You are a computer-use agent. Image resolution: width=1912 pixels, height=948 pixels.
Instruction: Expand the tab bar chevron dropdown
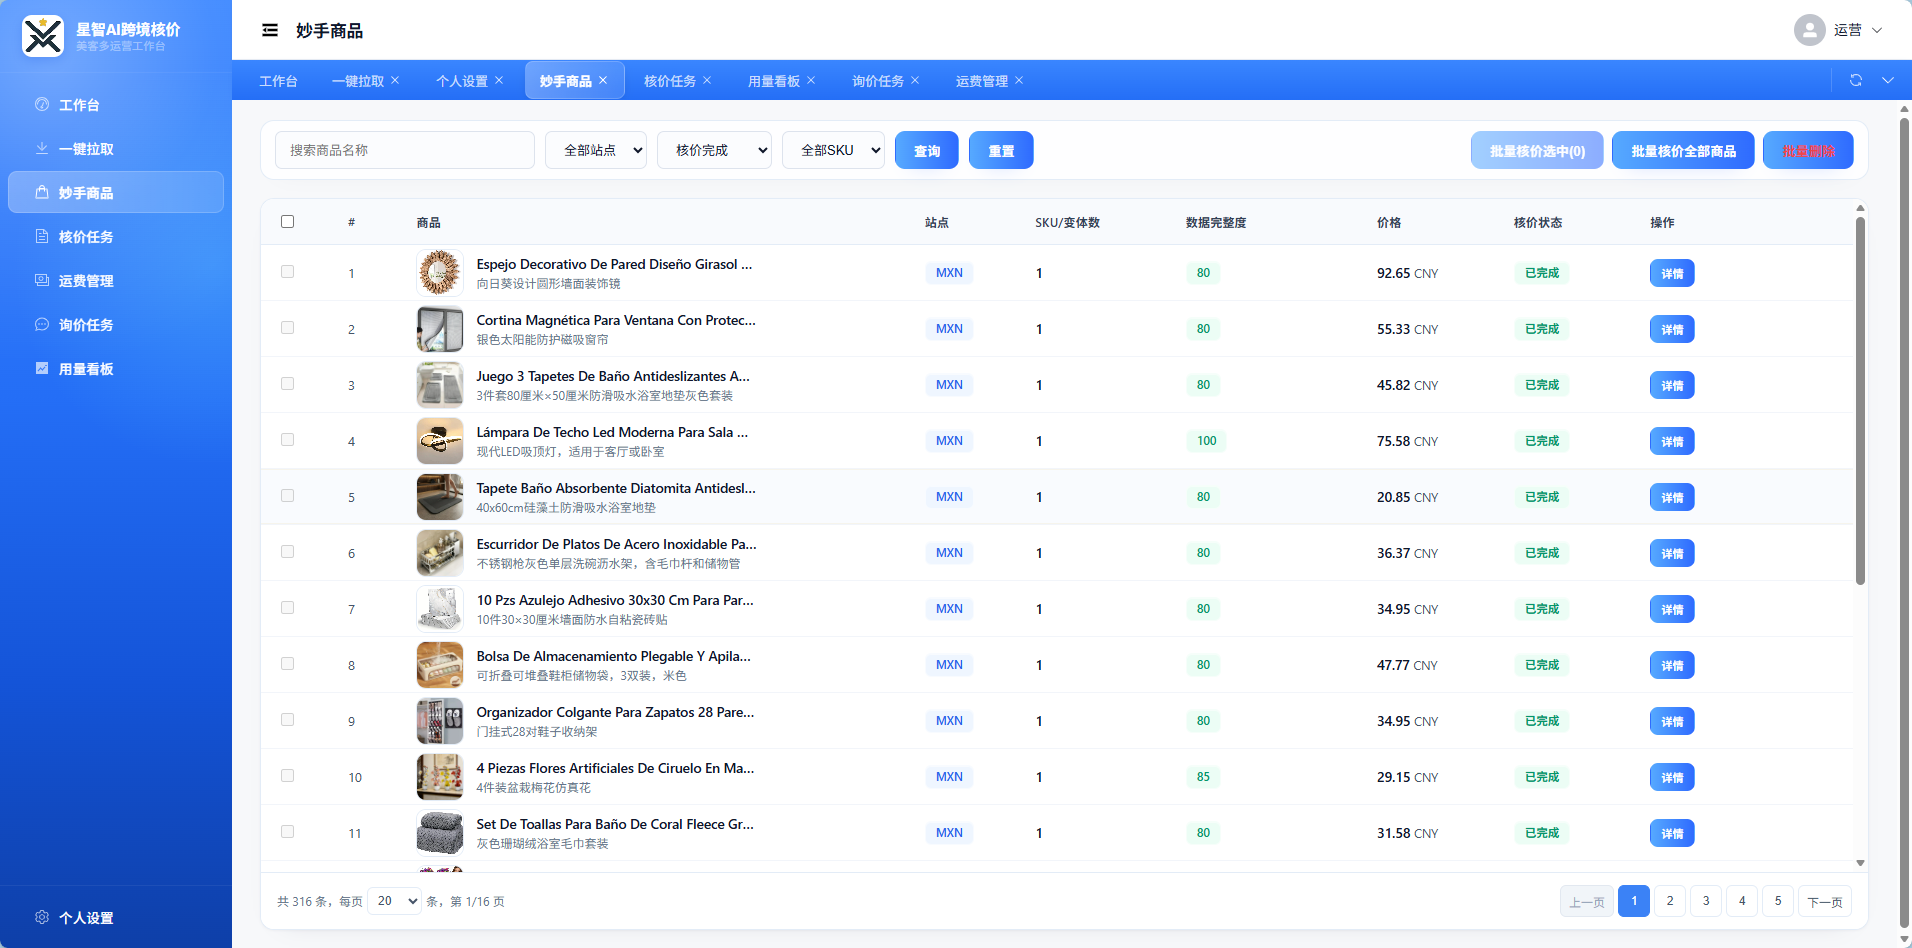click(1888, 80)
